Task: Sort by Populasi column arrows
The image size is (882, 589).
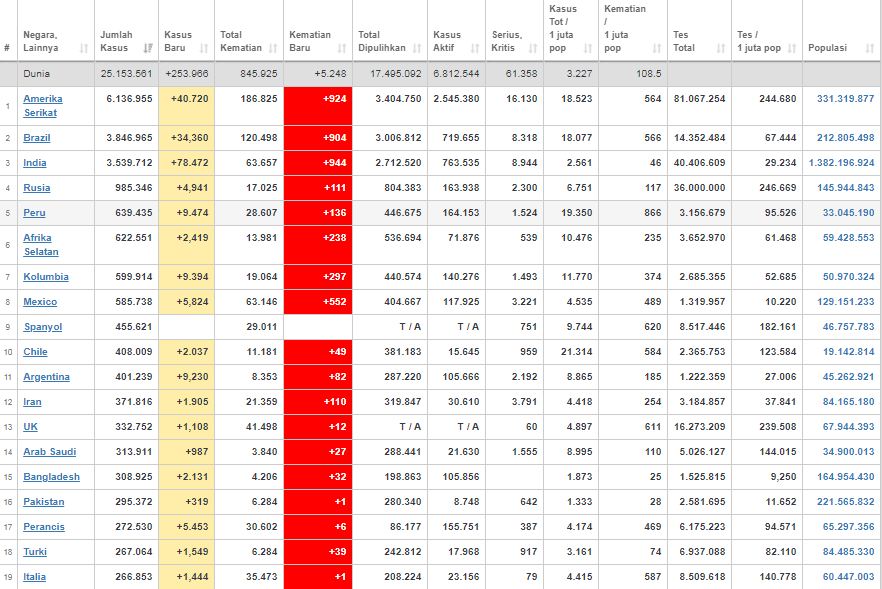Action: 870,48
